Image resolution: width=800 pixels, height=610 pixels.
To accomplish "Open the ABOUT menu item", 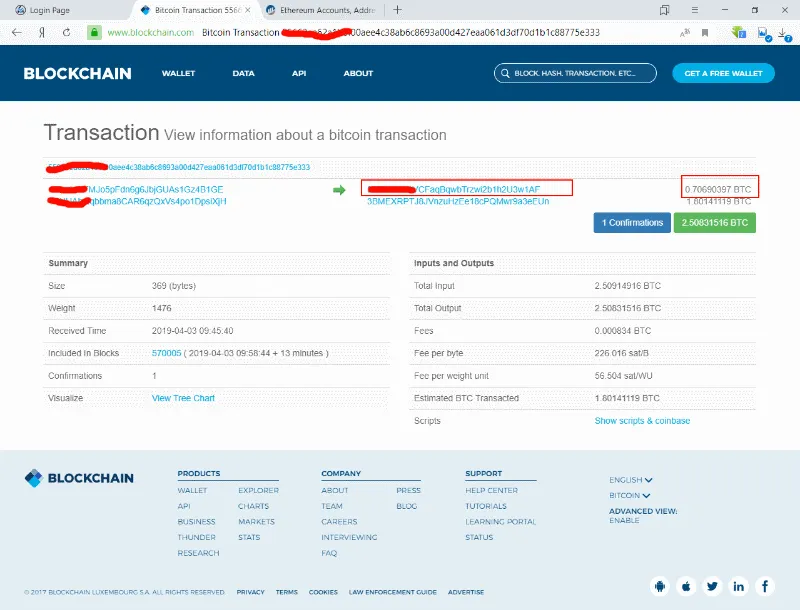I will (358, 73).
